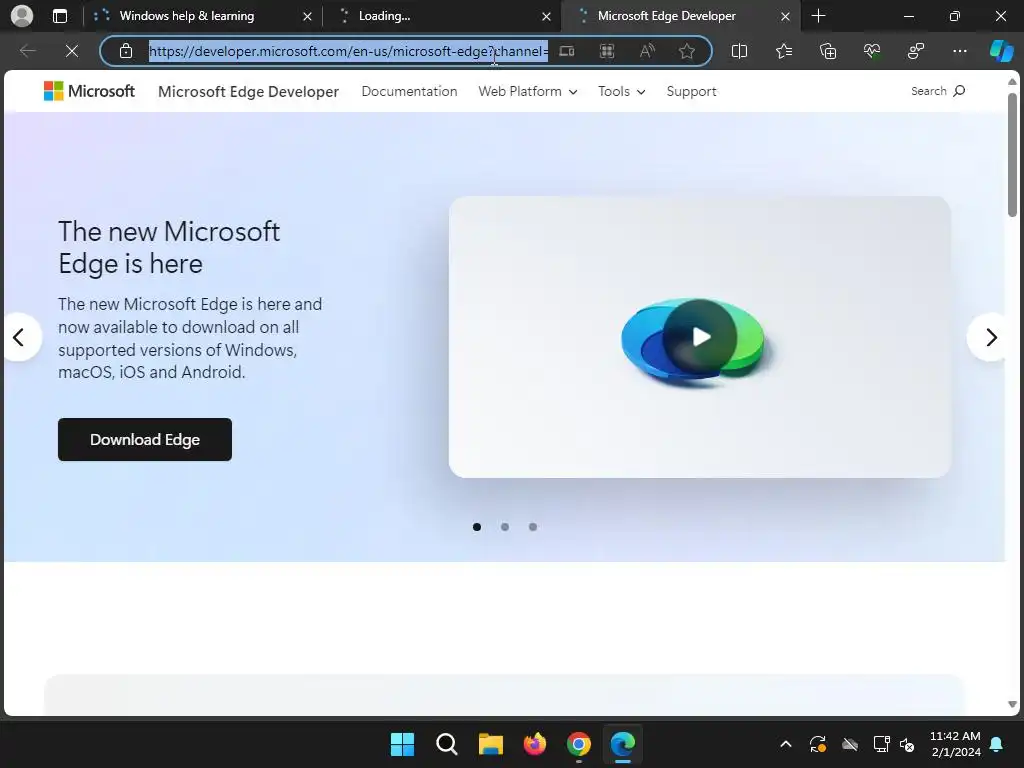Open the browser profile avatar
The height and width of the screenshot is (768, 1024).
(22, 16)
